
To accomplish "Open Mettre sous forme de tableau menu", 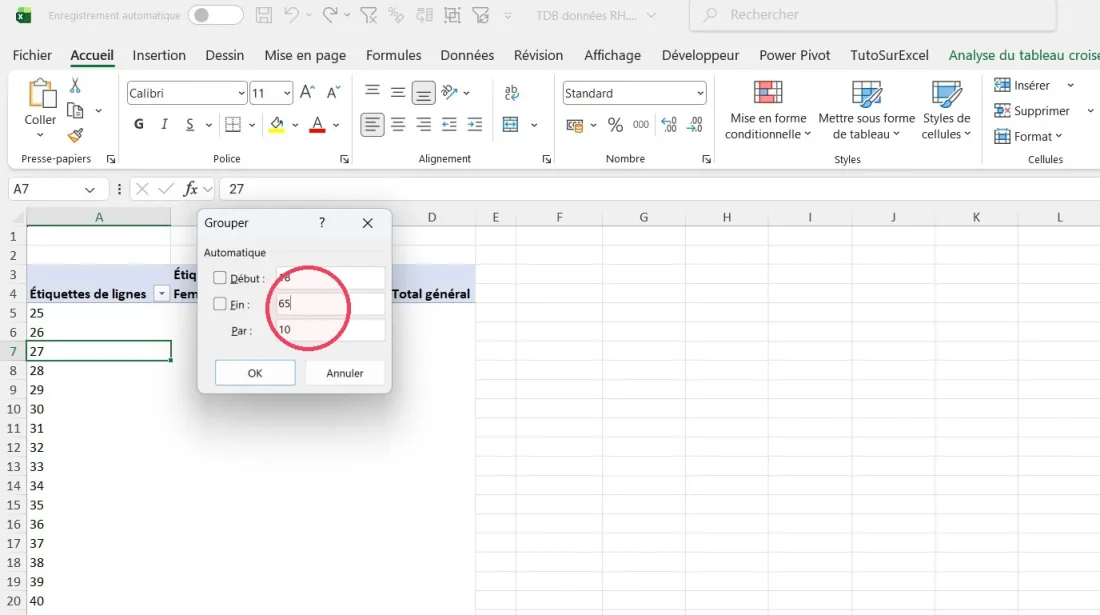I will [866, 109].
